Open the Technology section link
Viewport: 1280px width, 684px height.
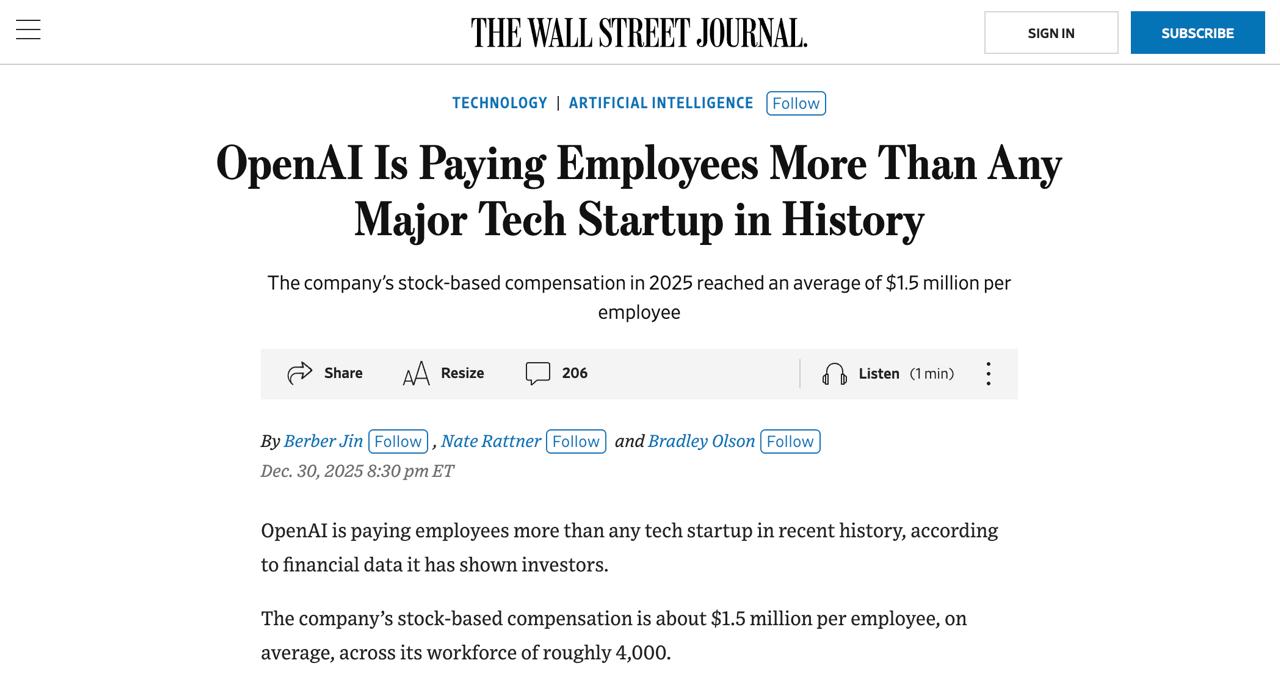tap(499, 103)
